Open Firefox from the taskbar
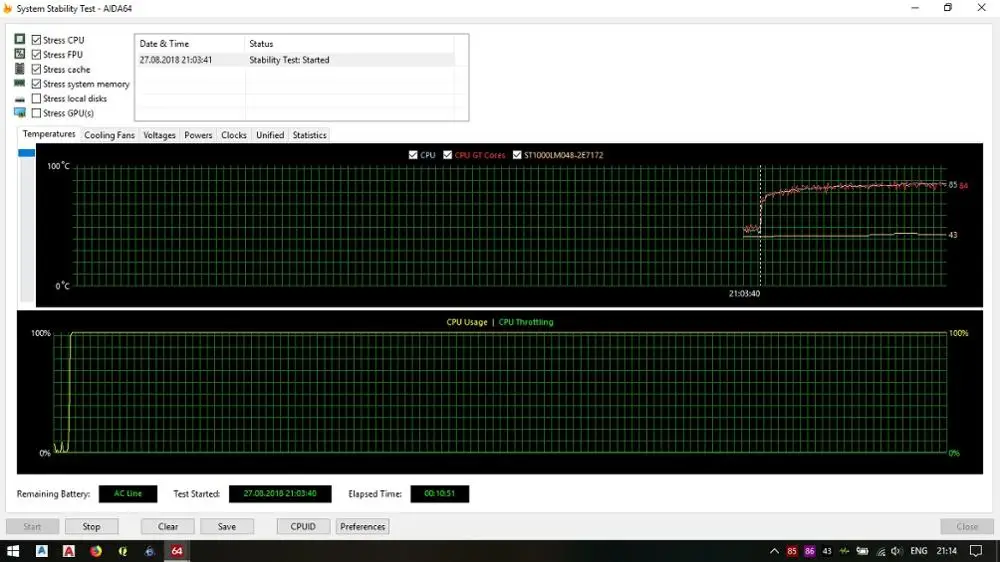 click(x=96, y=551)
